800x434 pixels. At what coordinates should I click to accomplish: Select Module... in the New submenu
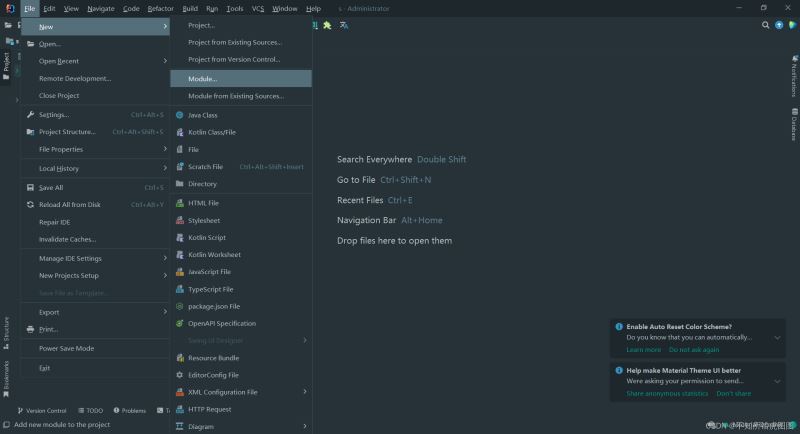pos(241,79)
